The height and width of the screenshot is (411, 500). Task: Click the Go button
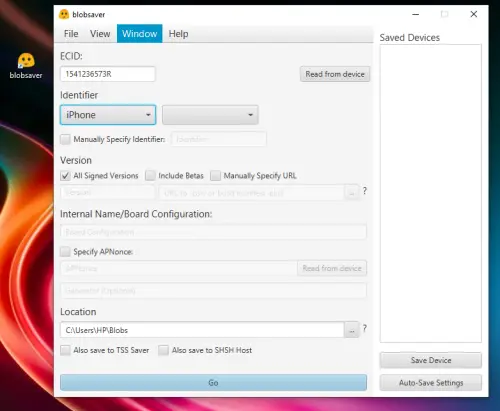coord(213,383)
